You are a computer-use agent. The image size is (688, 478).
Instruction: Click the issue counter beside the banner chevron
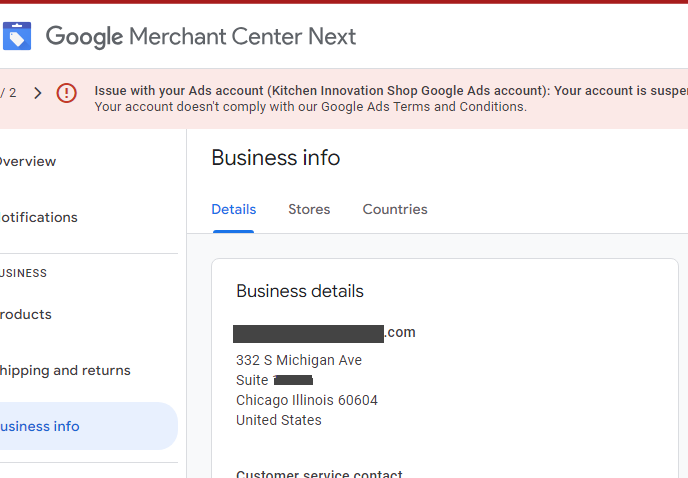point(8,93)
